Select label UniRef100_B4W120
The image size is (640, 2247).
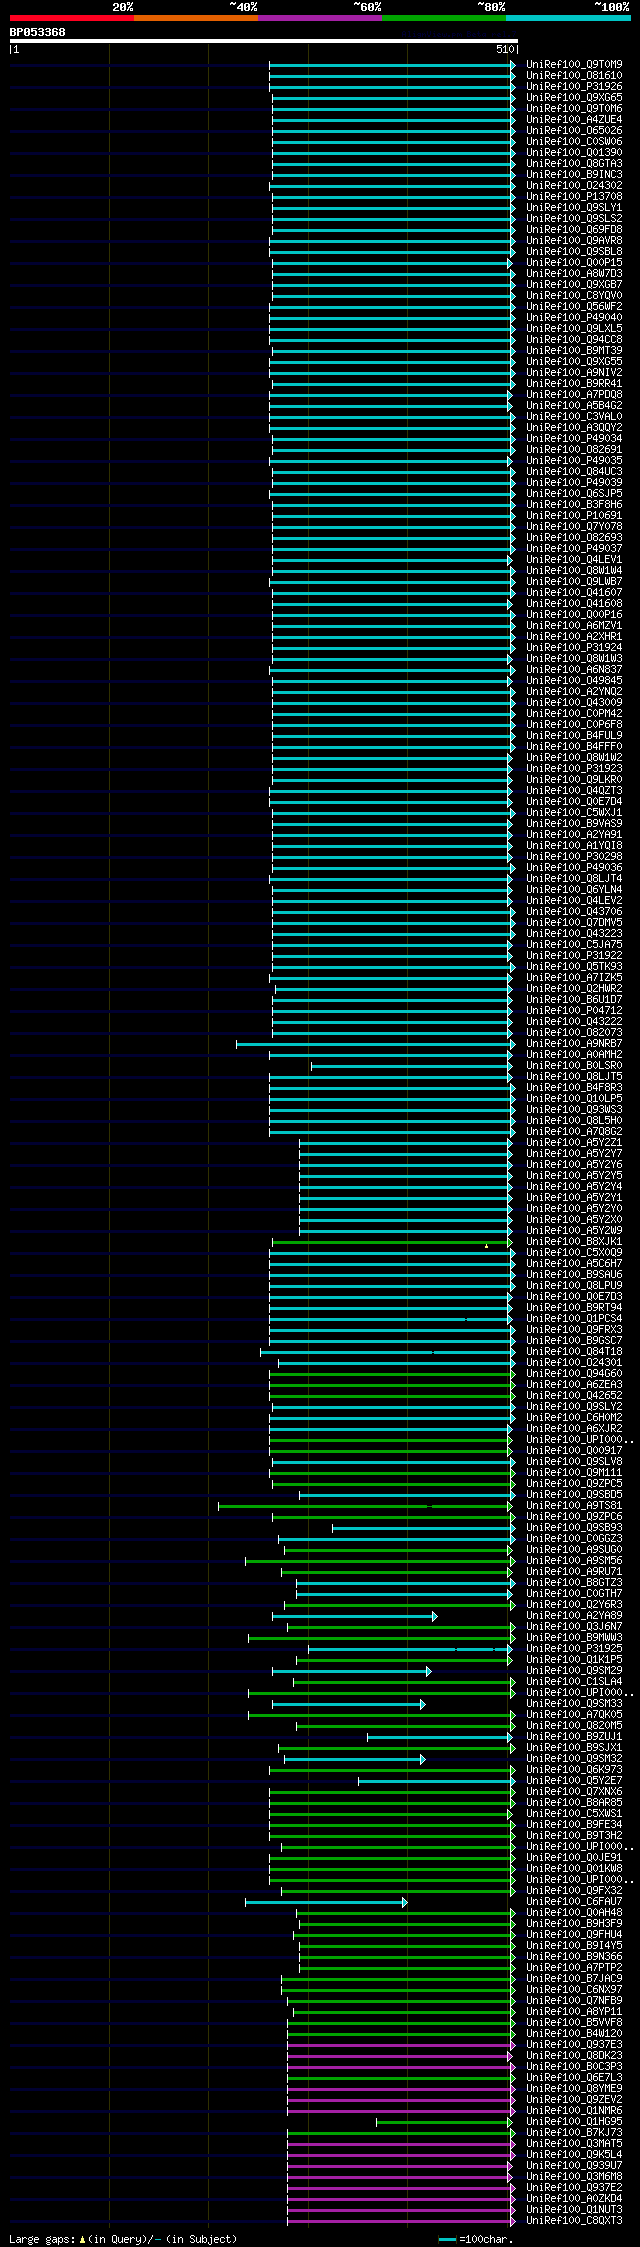pyautogui.click(x=574, y=2034)
